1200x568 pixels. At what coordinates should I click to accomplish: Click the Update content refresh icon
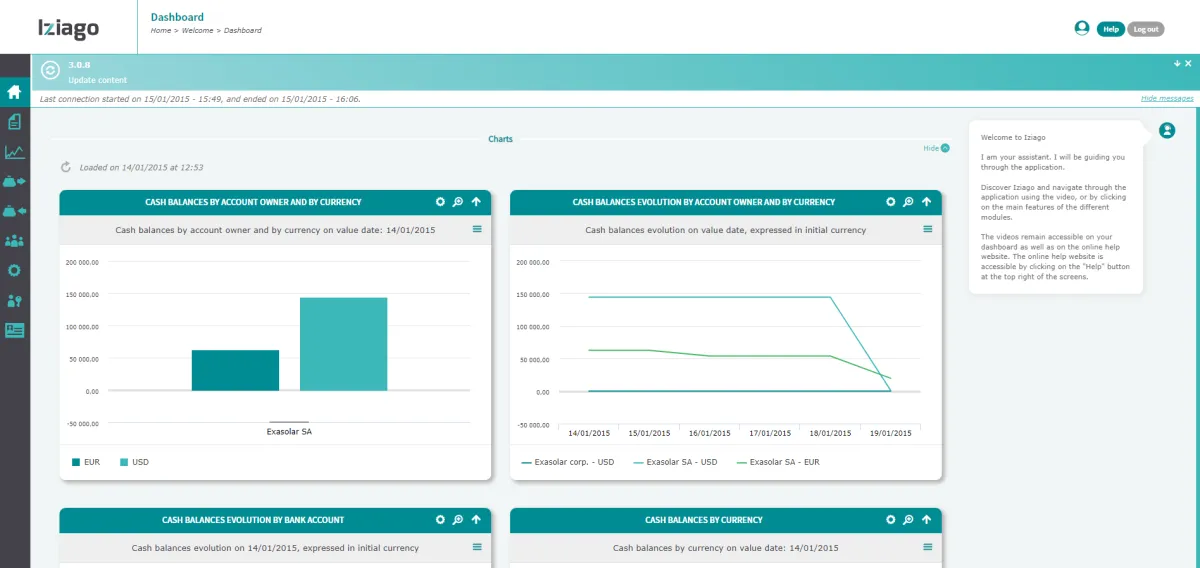pyautogui.click(x=50, y=71)
